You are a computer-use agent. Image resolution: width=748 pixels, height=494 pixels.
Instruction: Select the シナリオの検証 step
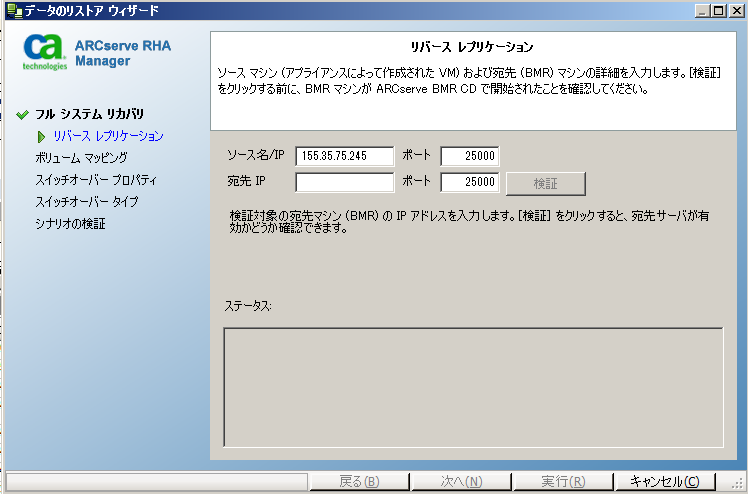(x=70, y=224)
